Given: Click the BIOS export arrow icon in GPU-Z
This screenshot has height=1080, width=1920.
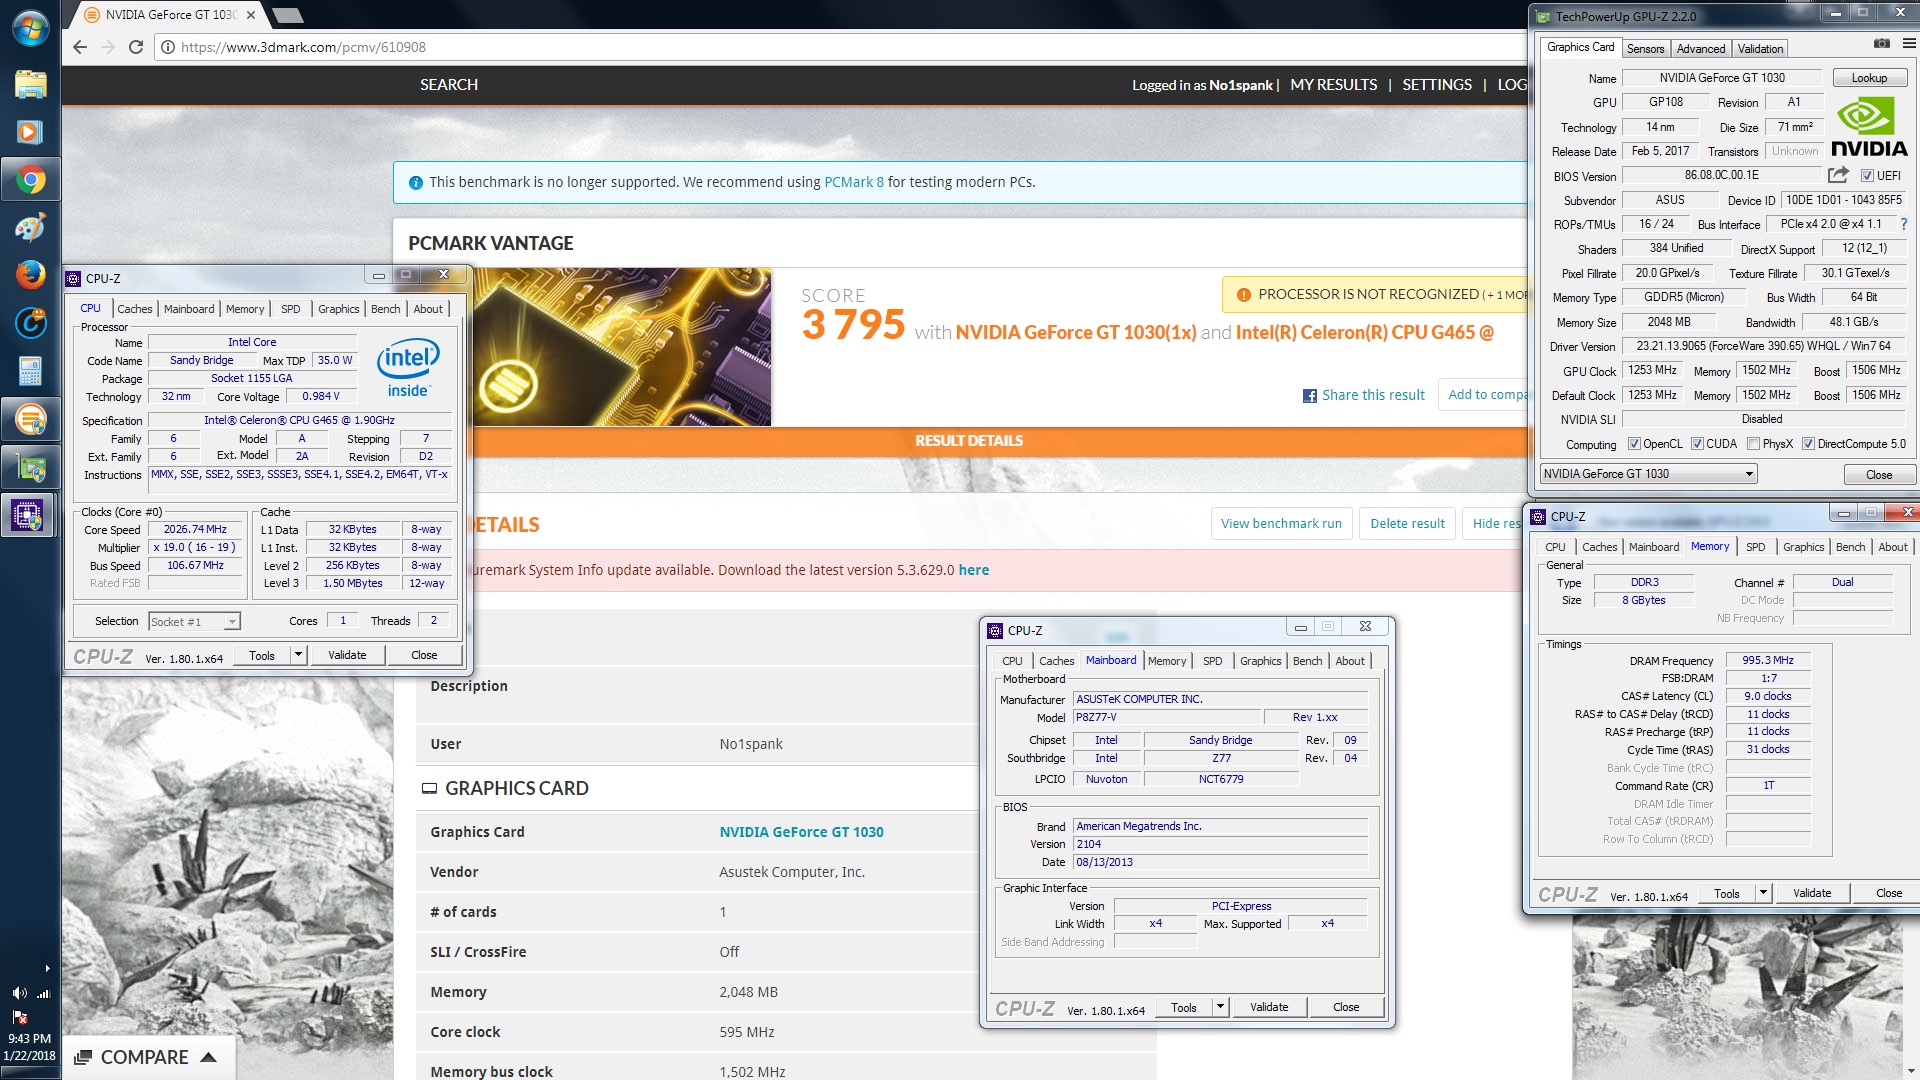Looking at the screenshot, I should pyautogui.click(x=1838, y=175).
